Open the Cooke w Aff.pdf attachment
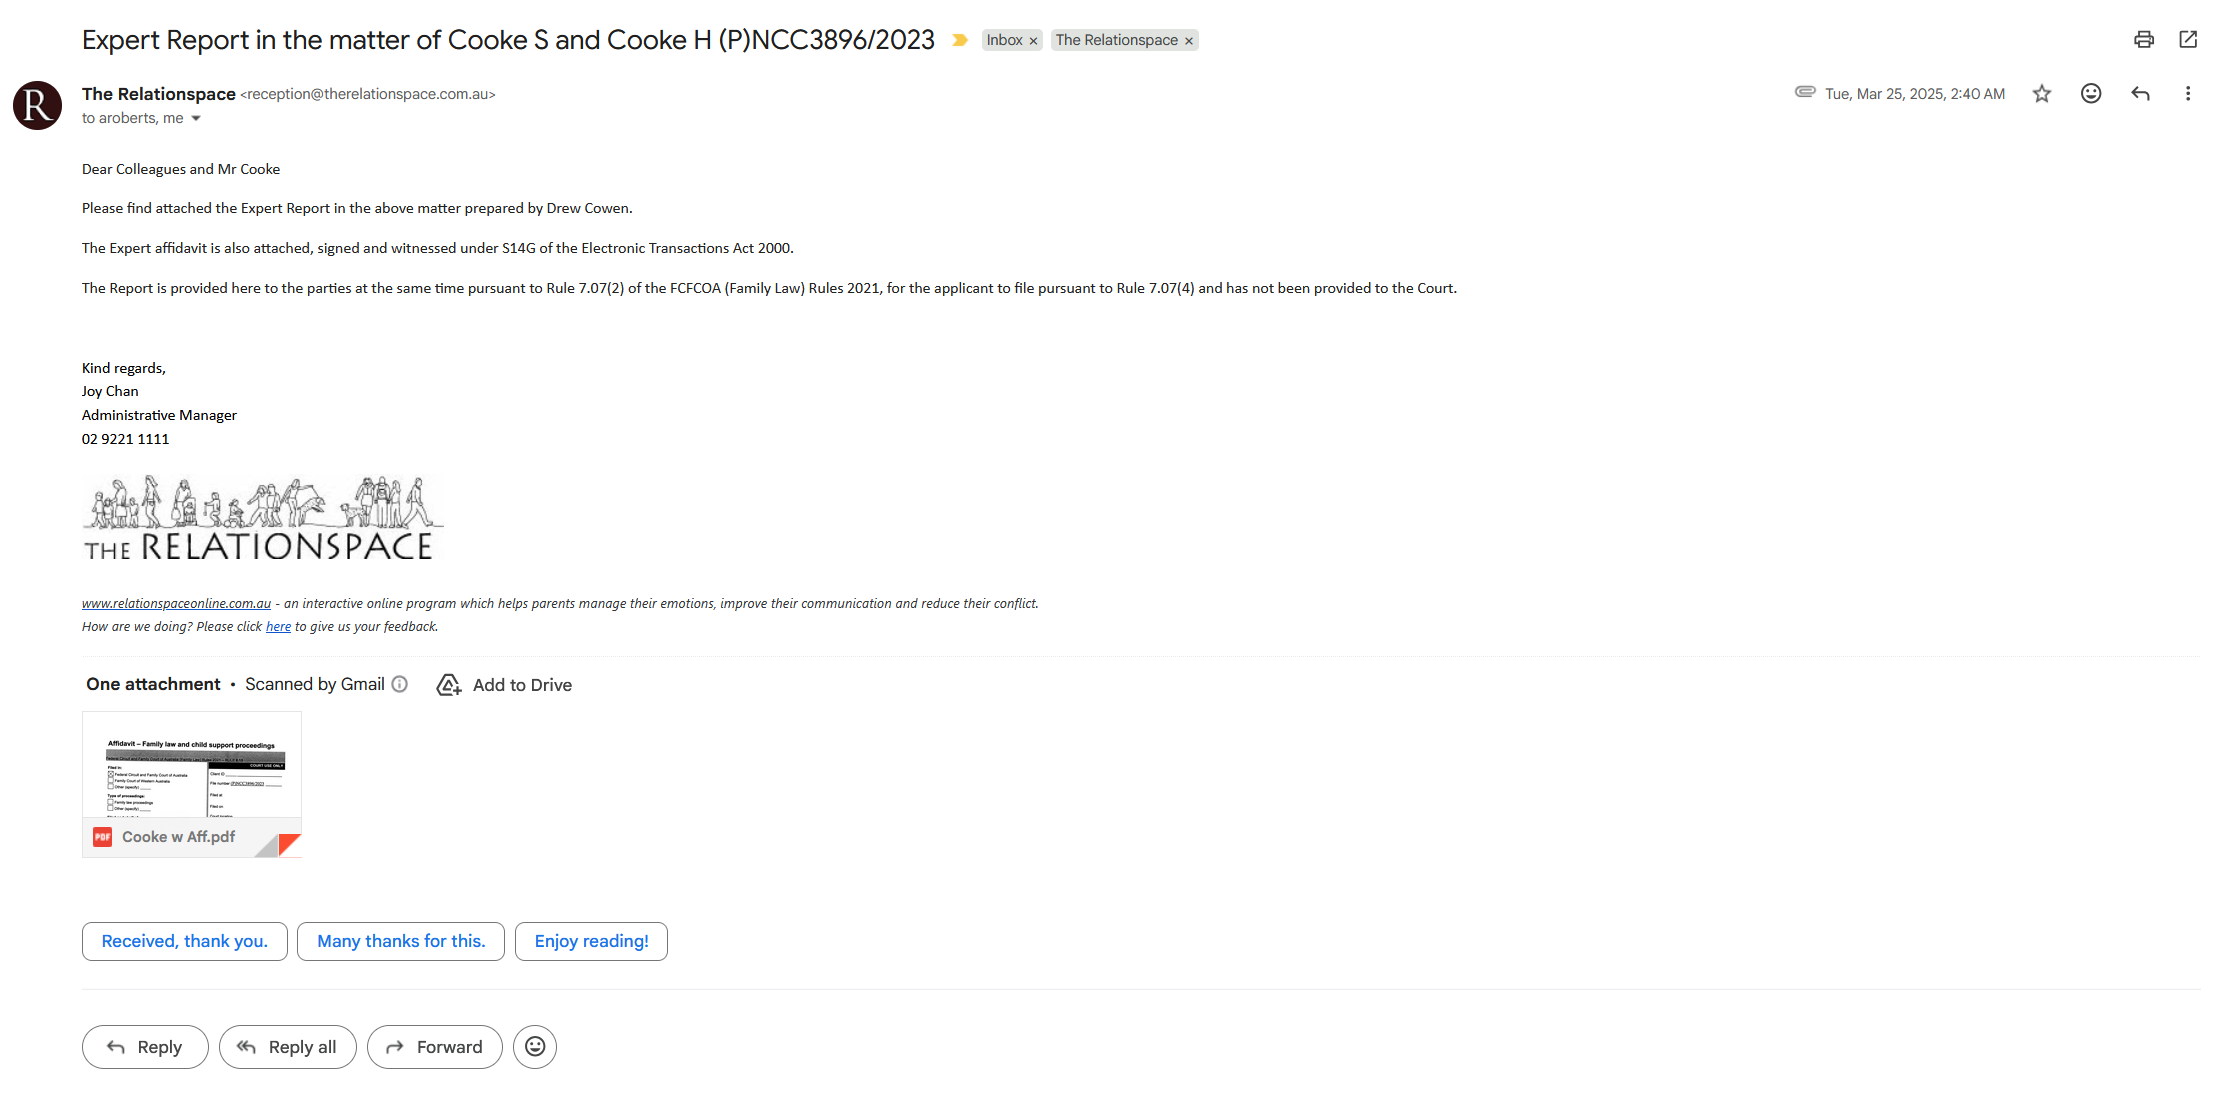2220x1095 pixels. tap(192, 784)
